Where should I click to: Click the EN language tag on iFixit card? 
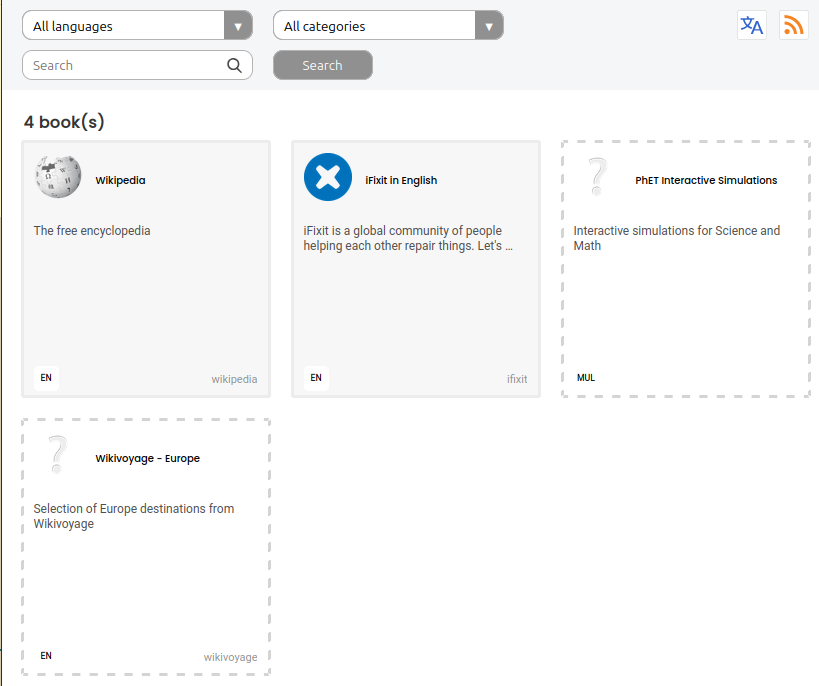coord(316,378)
